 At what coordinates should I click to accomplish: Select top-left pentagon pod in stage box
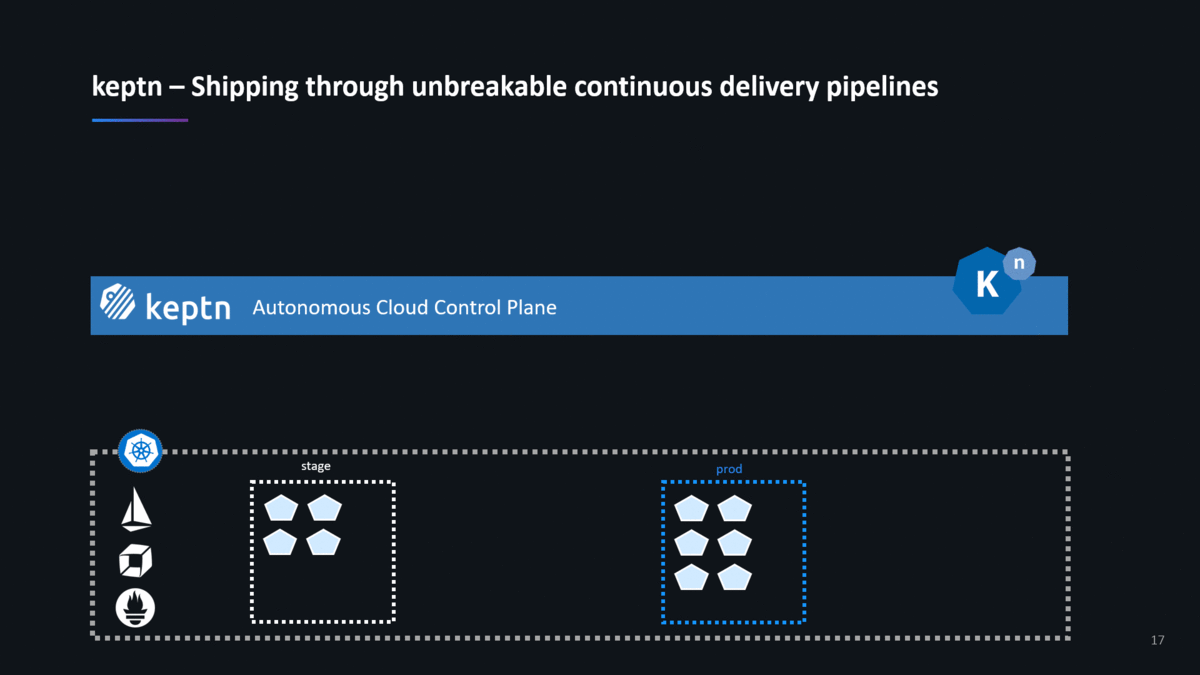282,508
